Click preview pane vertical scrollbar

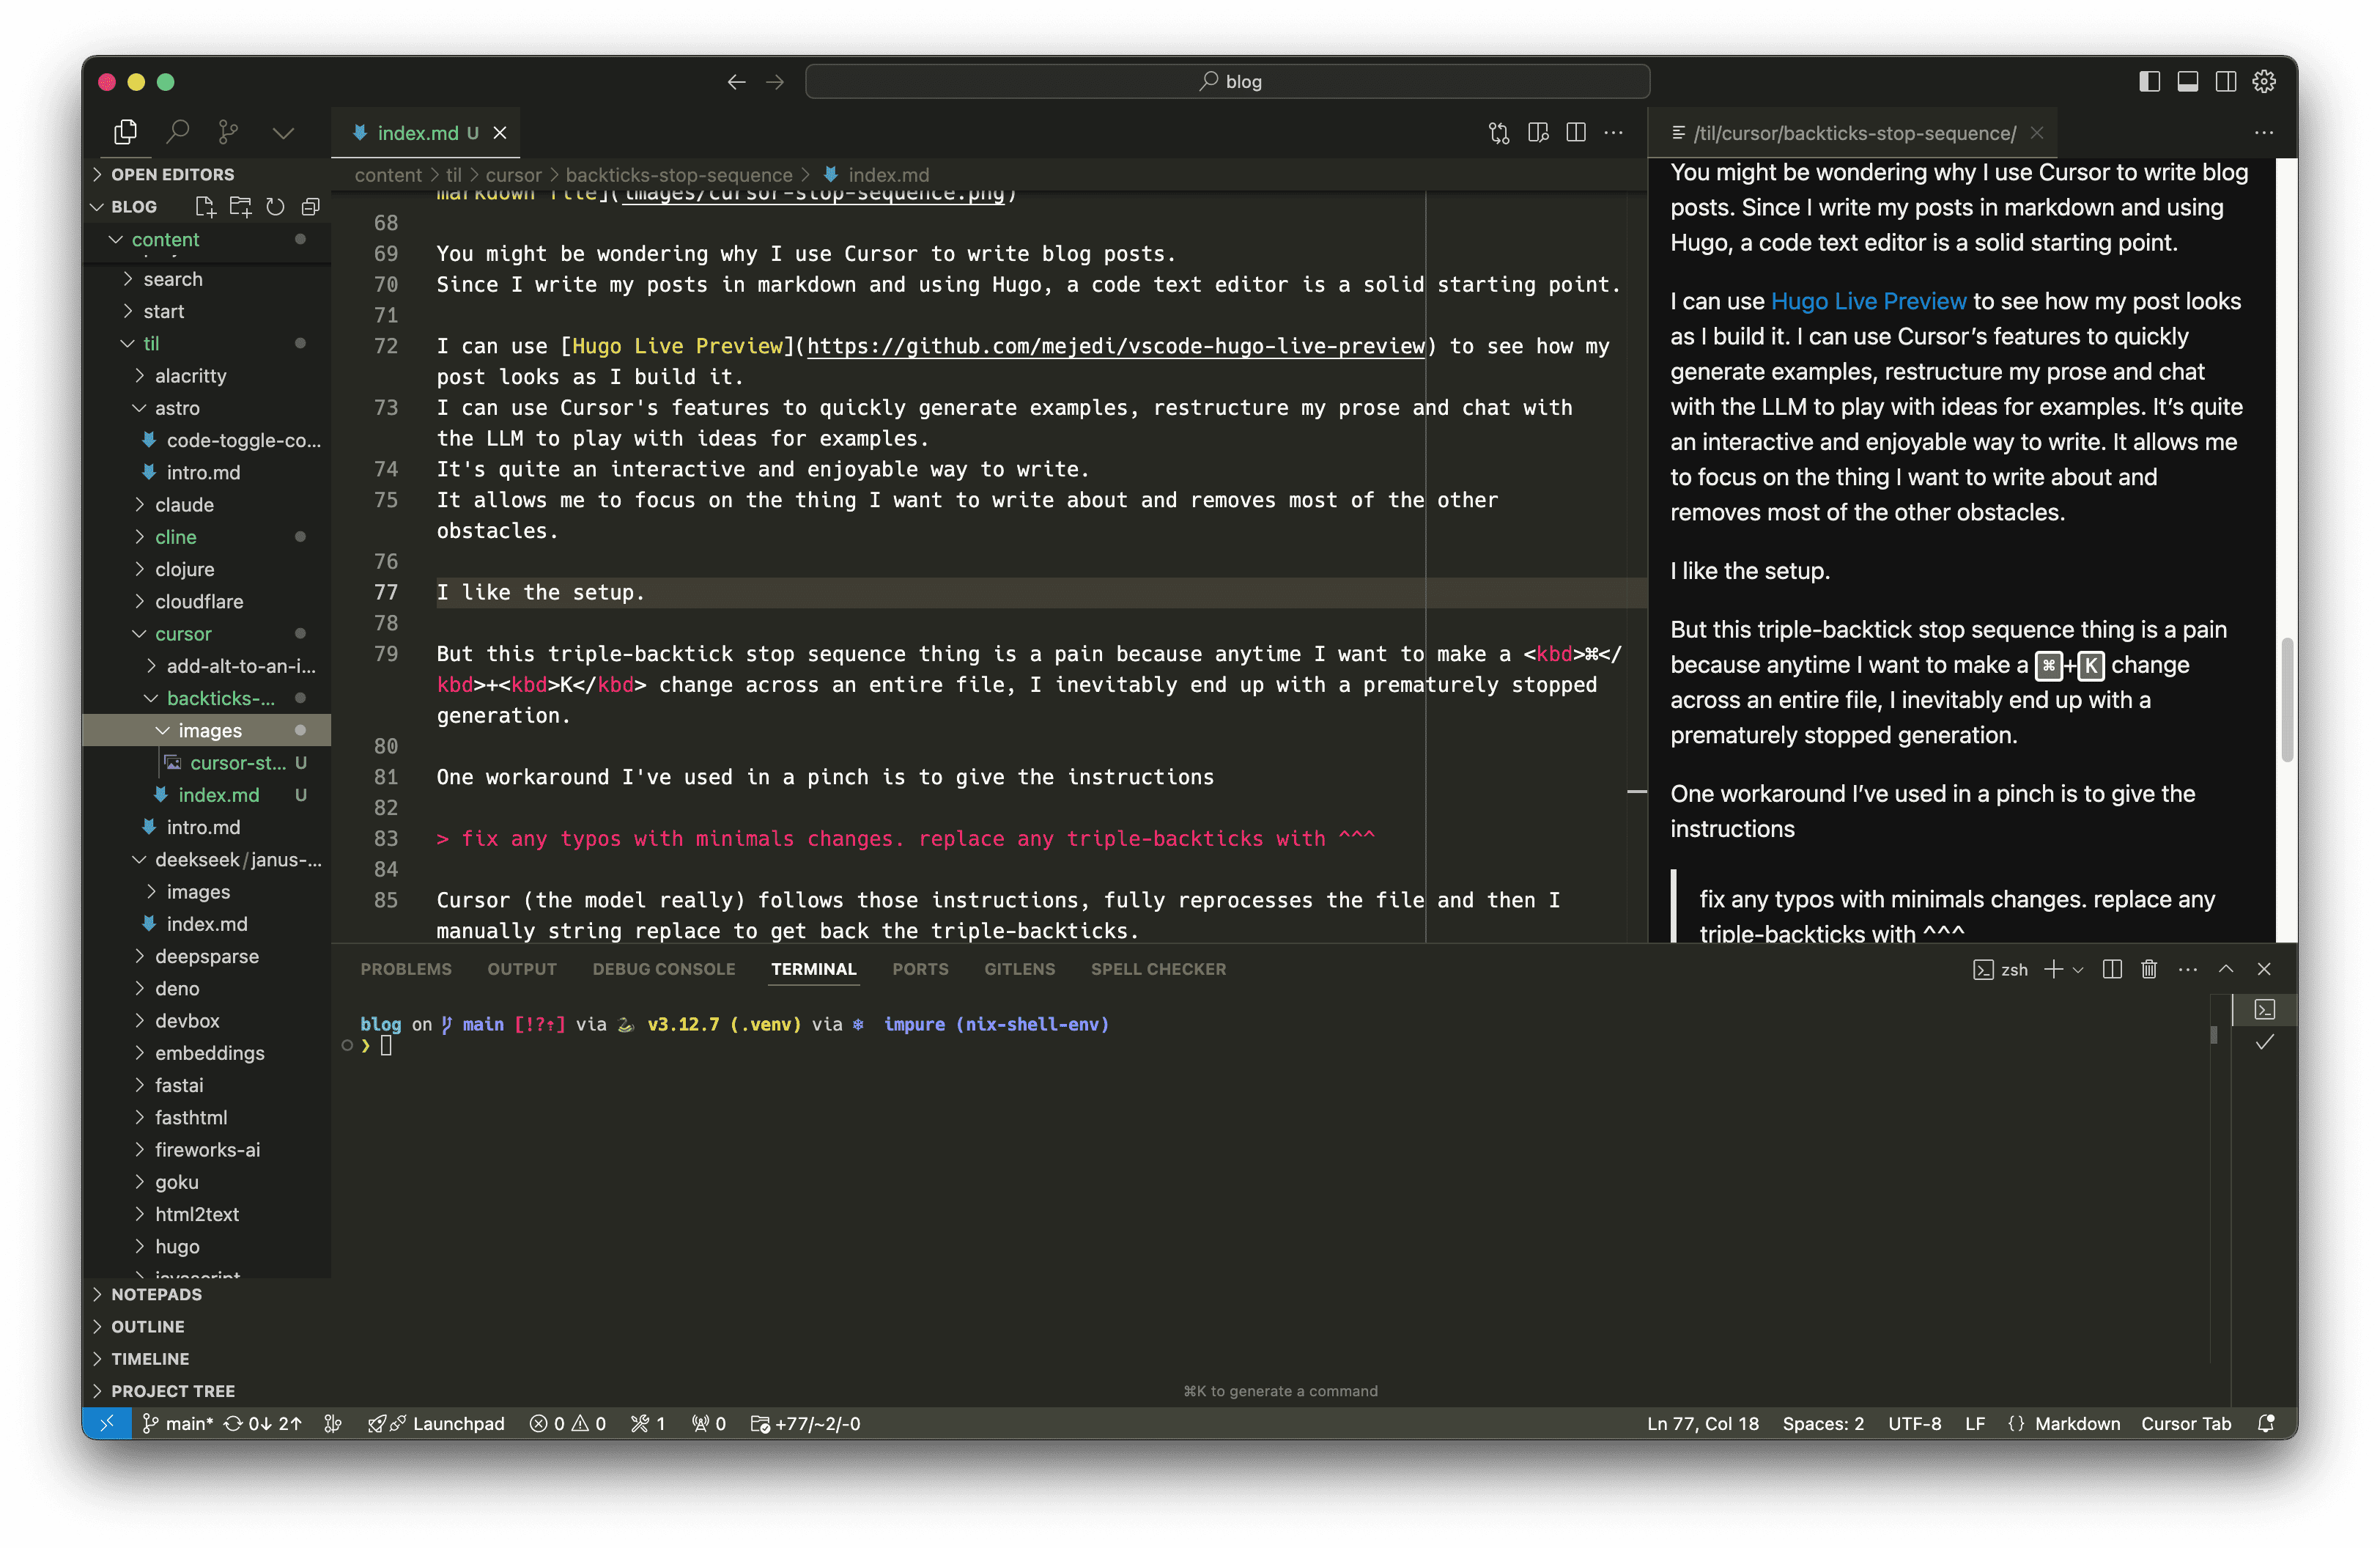pyautogui.click(x=2286, y=700)
